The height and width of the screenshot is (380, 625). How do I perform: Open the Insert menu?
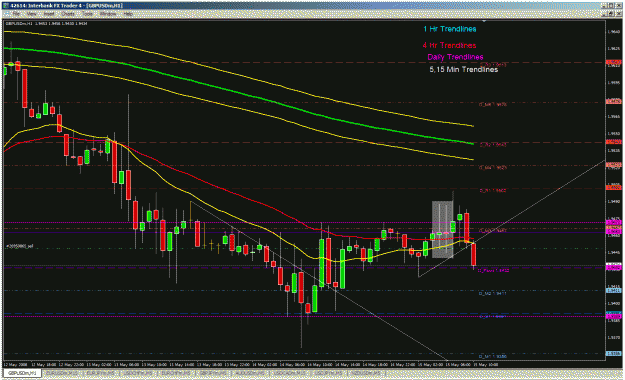click(x=49, y=14)
